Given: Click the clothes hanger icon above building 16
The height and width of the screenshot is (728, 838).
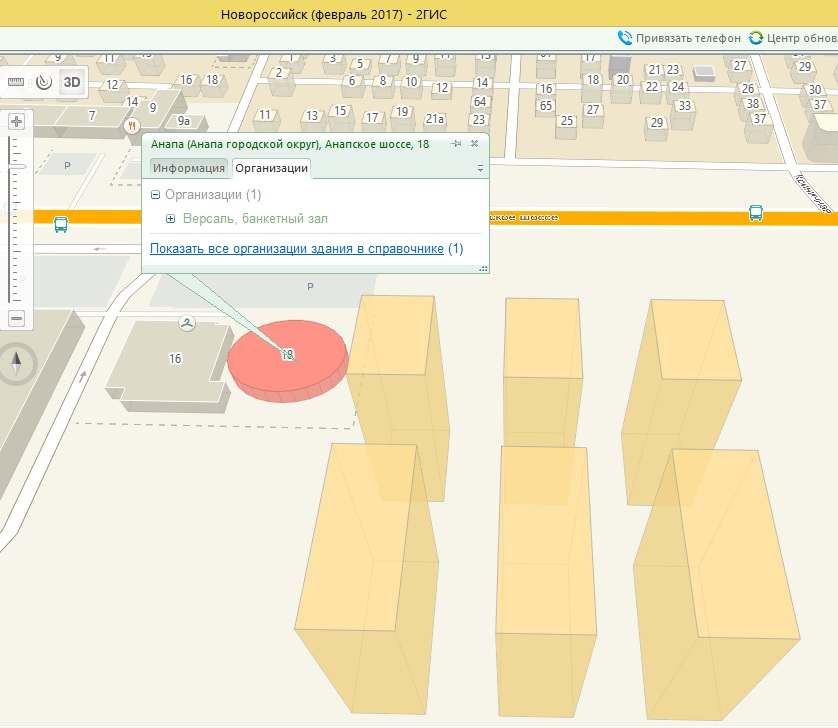Looking at the screenshot, I should pyautogui.click(x=187, y=323).
